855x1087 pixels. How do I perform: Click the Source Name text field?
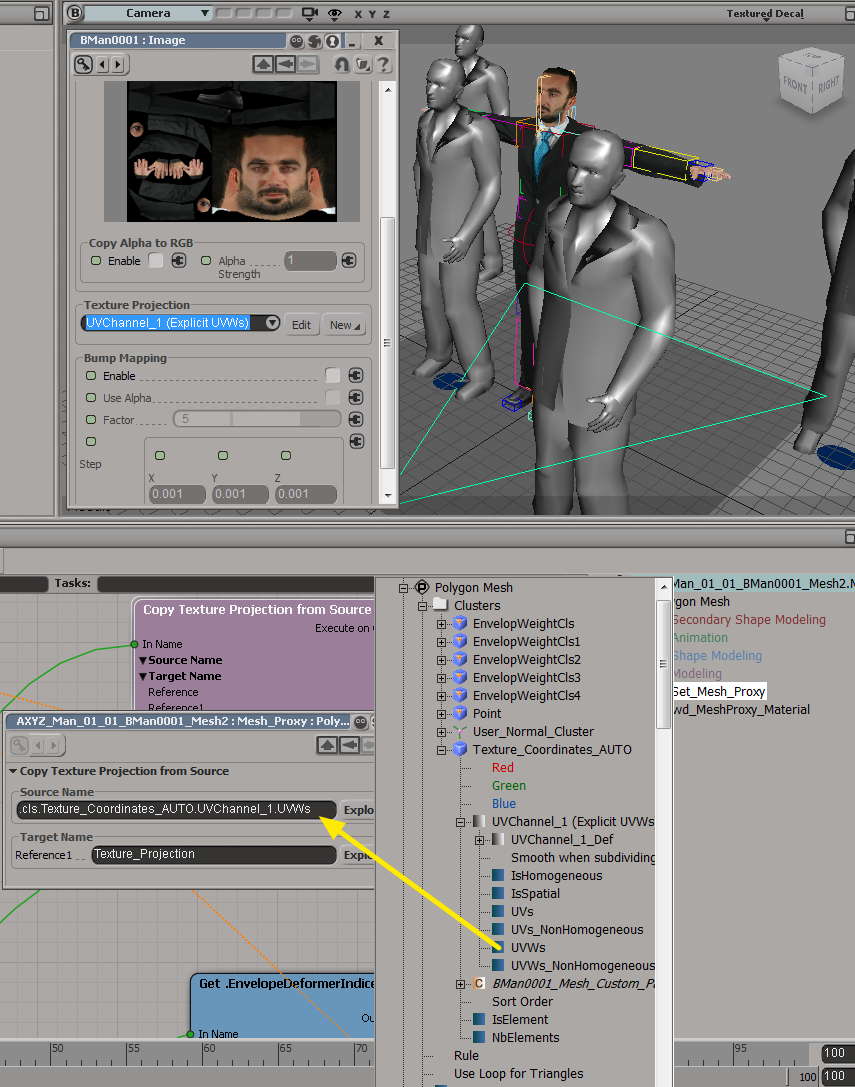176,810
